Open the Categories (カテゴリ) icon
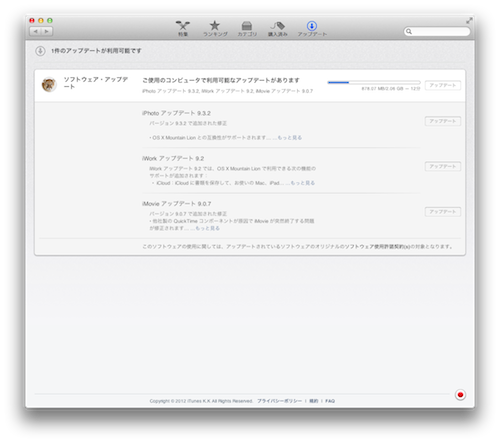The width and height of the screenshot is (500, 443). tap(247, 28)
